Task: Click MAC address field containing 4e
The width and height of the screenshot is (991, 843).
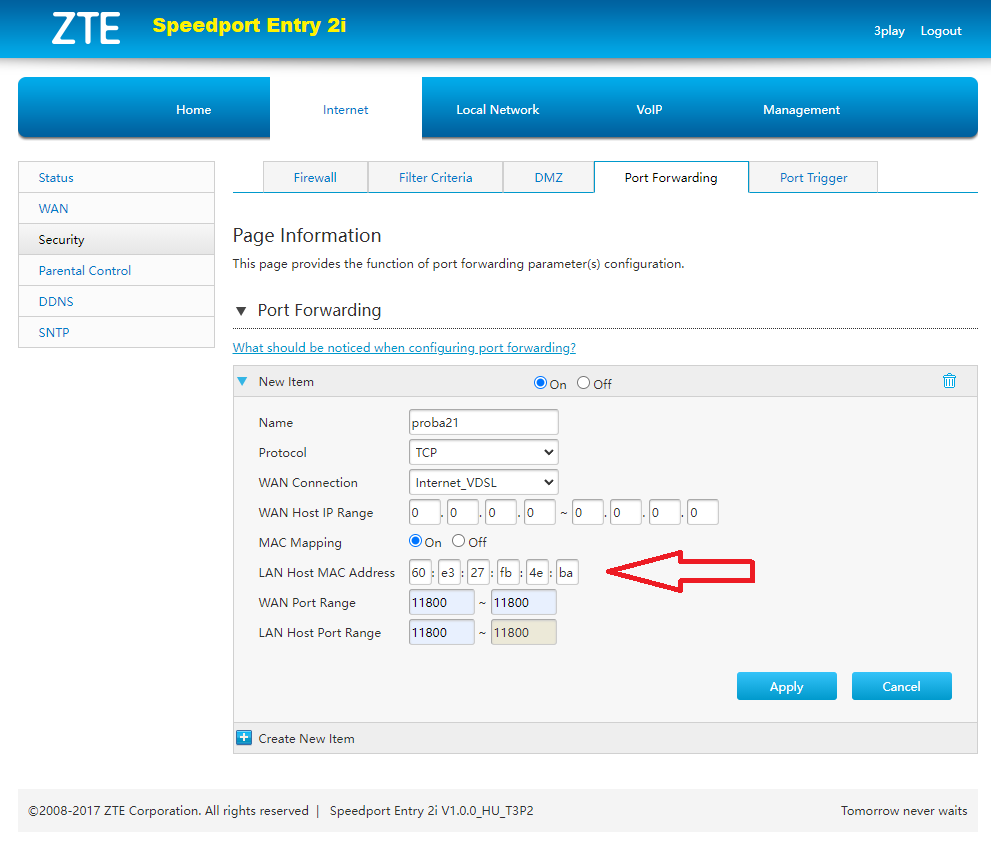Action: [x=537, y=573]
